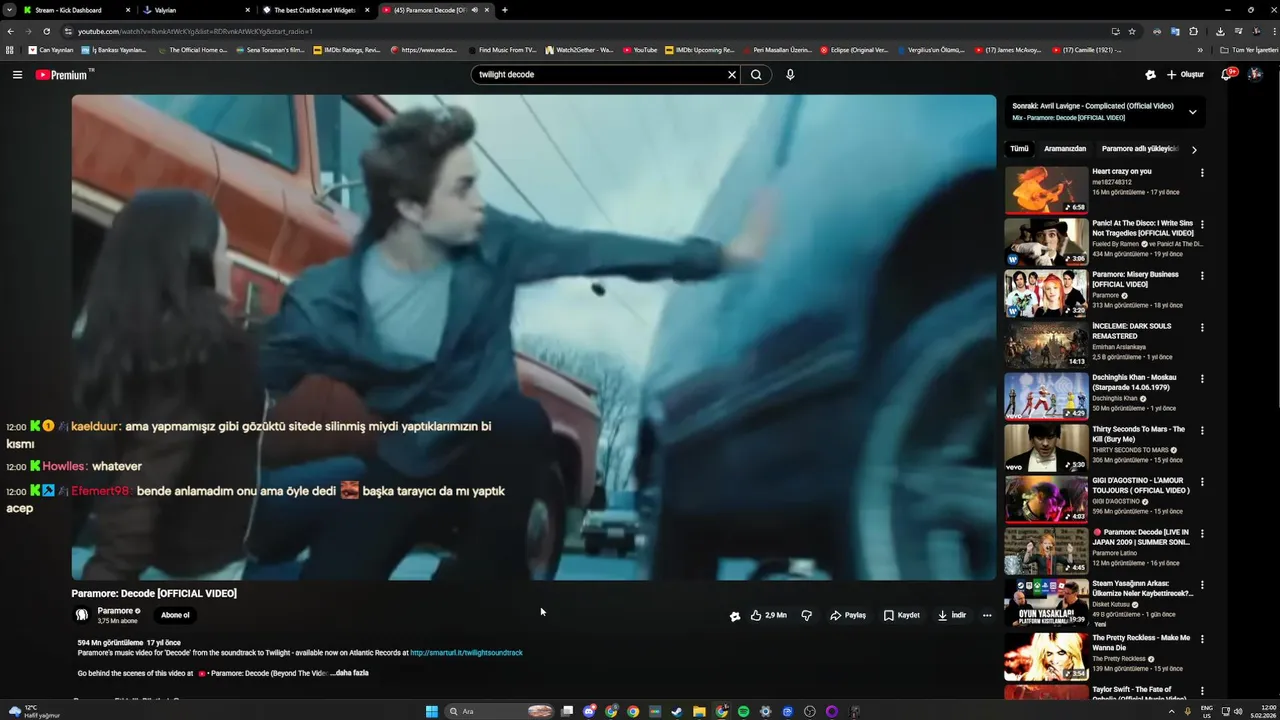This screenshot has width=1280, height=720.
Task: Open Tüm Yer İşaretleri bookmarks folder
Action: pyautogui.click(x=1249, y=50)
